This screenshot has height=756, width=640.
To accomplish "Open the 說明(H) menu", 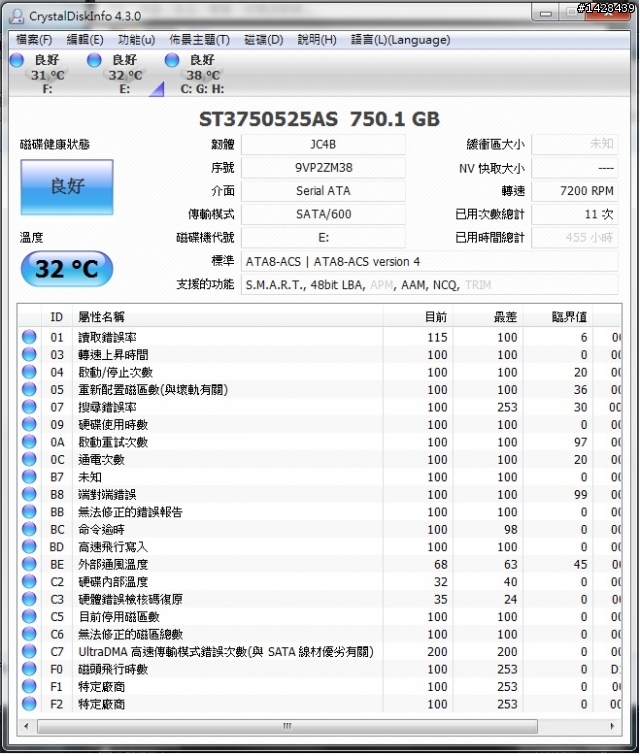I will coord(317,40).
